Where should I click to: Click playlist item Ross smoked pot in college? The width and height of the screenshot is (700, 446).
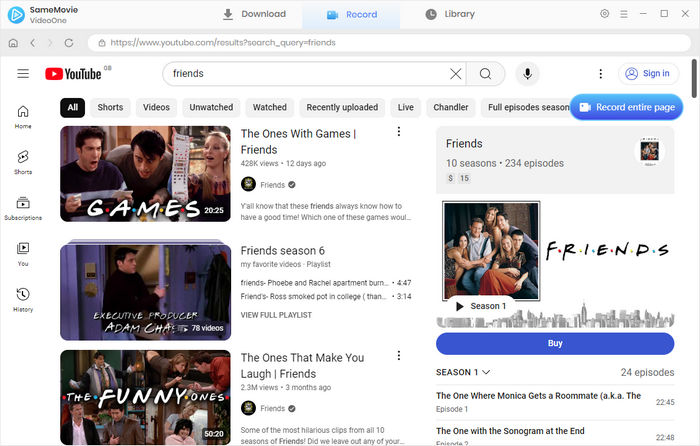pos(326,296)
